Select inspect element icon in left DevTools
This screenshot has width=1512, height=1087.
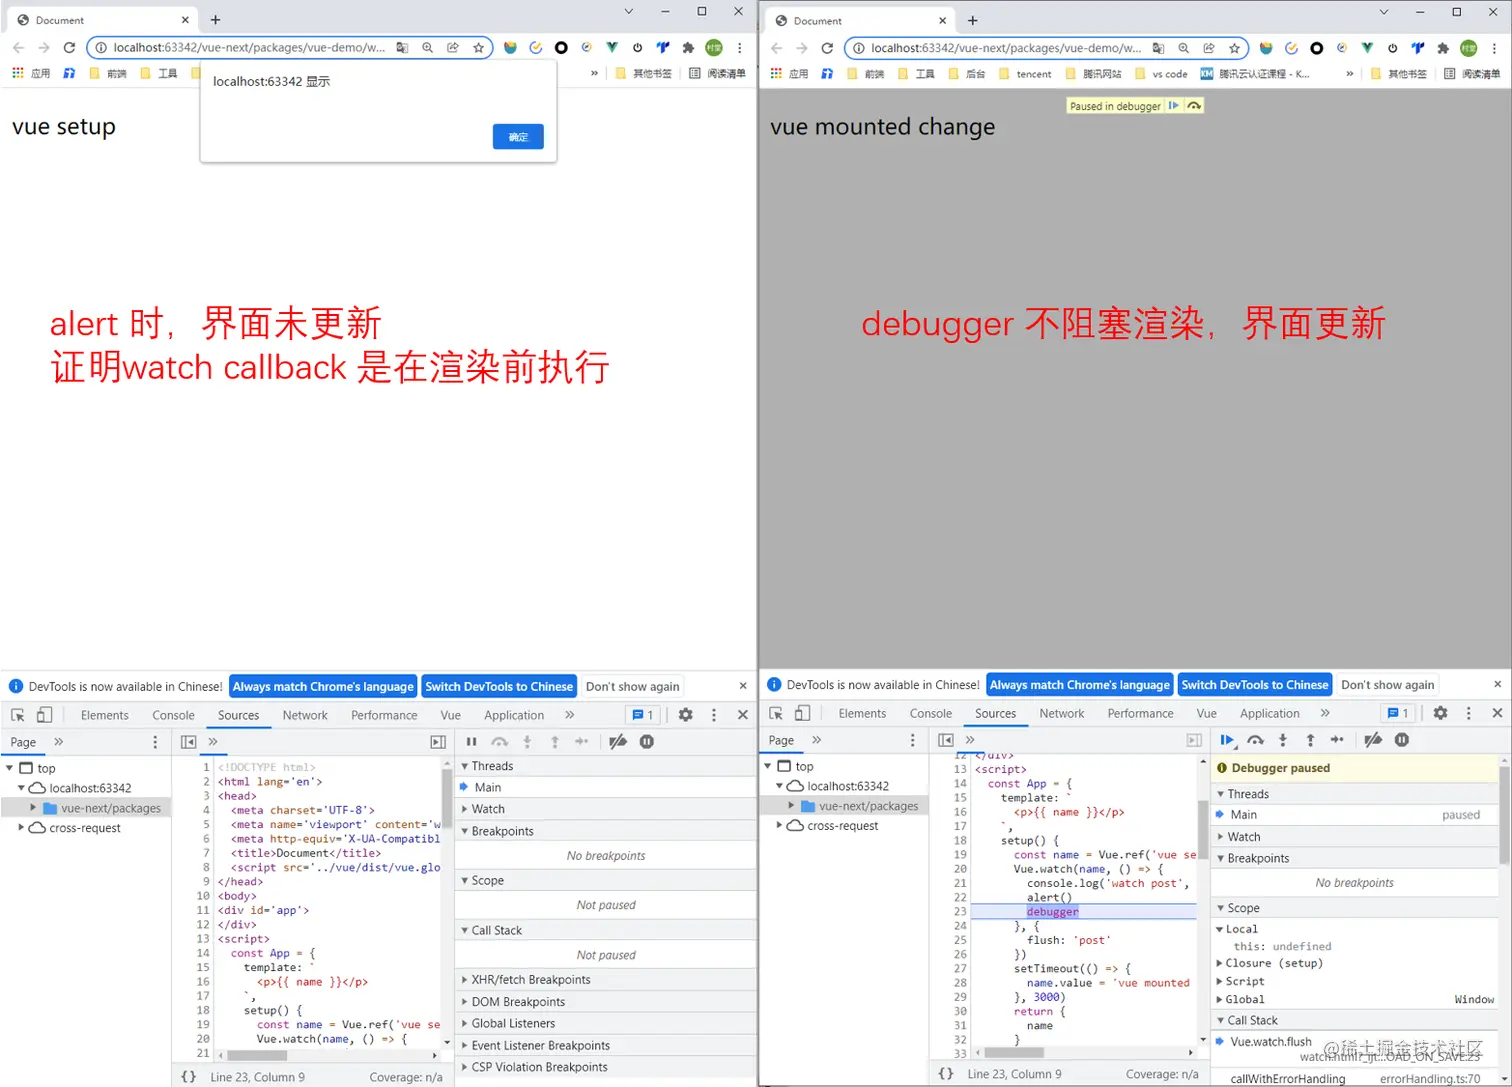18,715
